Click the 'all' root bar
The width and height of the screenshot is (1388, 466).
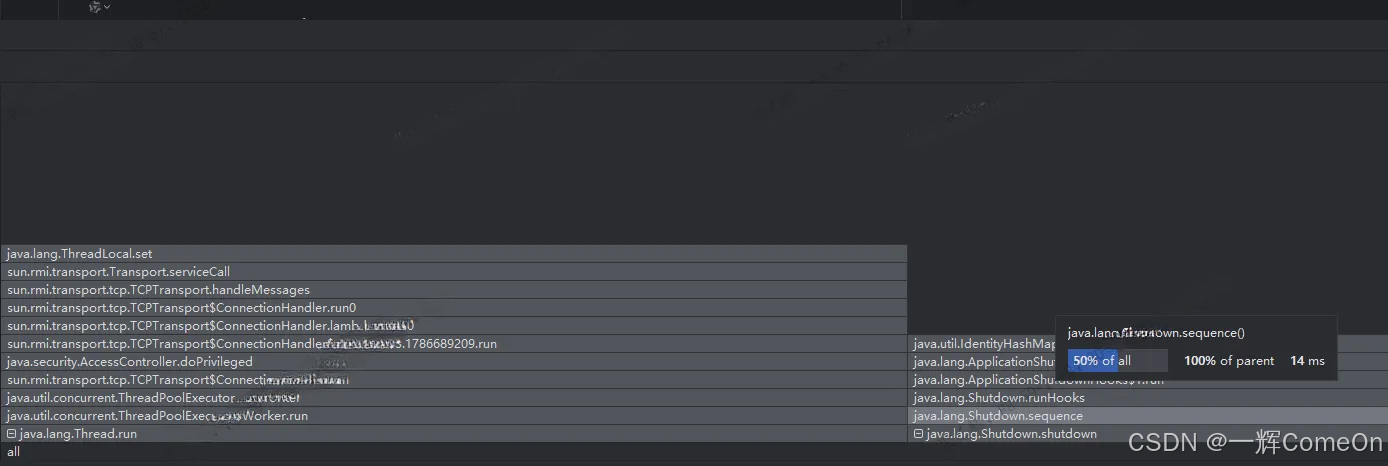tap(694, 452)
